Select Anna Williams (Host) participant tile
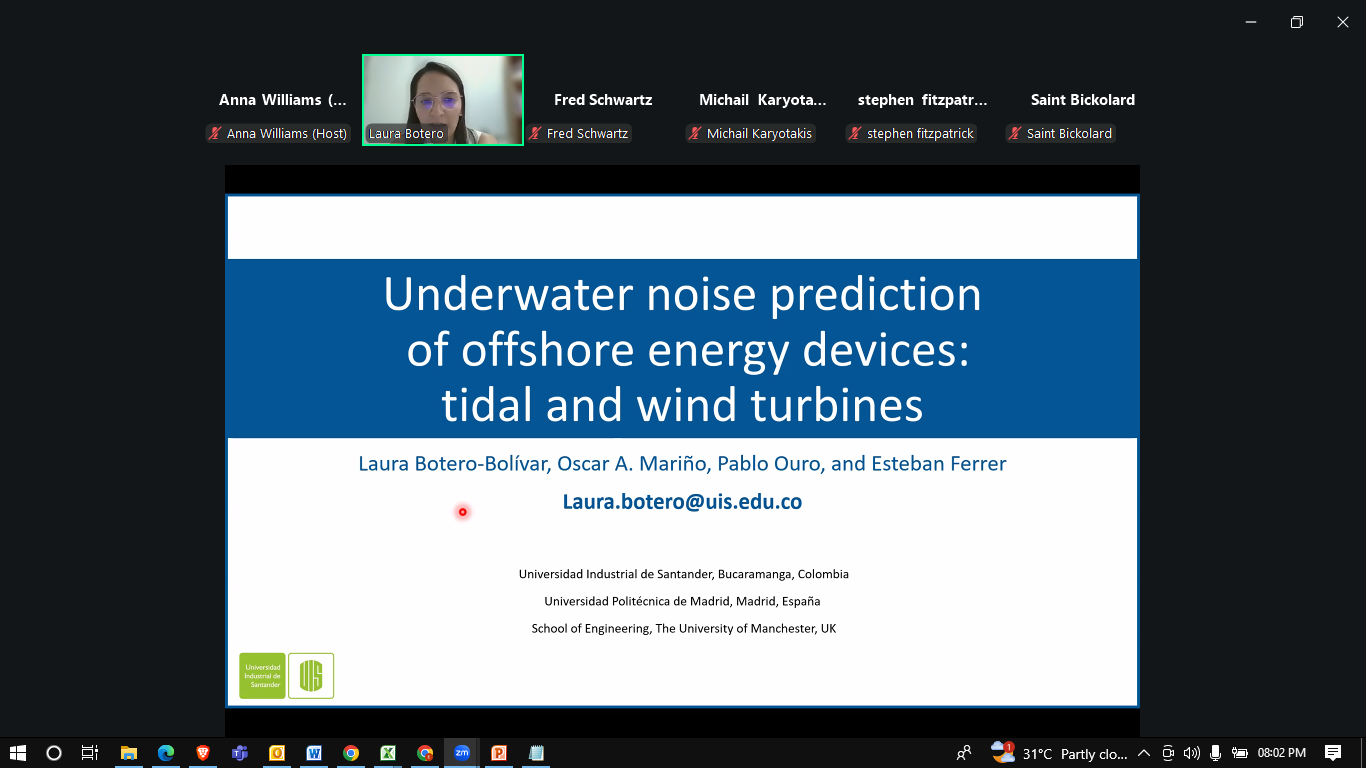This screenshot has width=1366, height=768. [x=283, y=100]
